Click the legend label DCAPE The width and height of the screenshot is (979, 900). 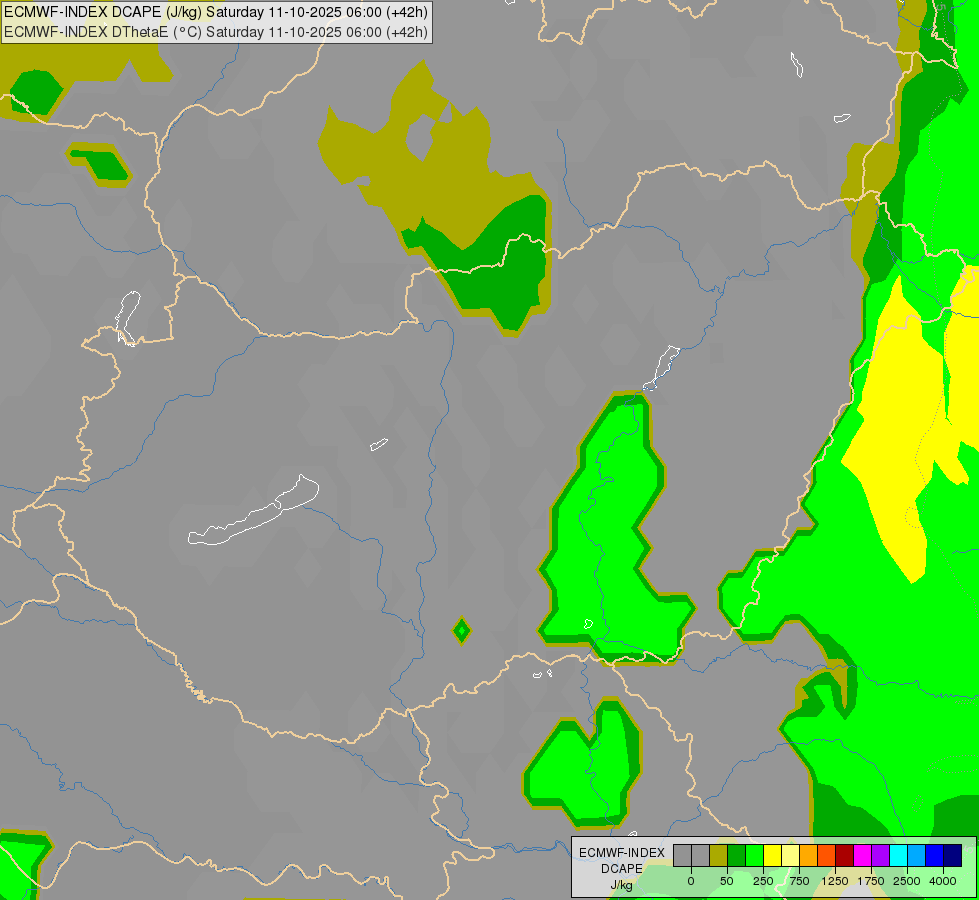tap(622, 869)
